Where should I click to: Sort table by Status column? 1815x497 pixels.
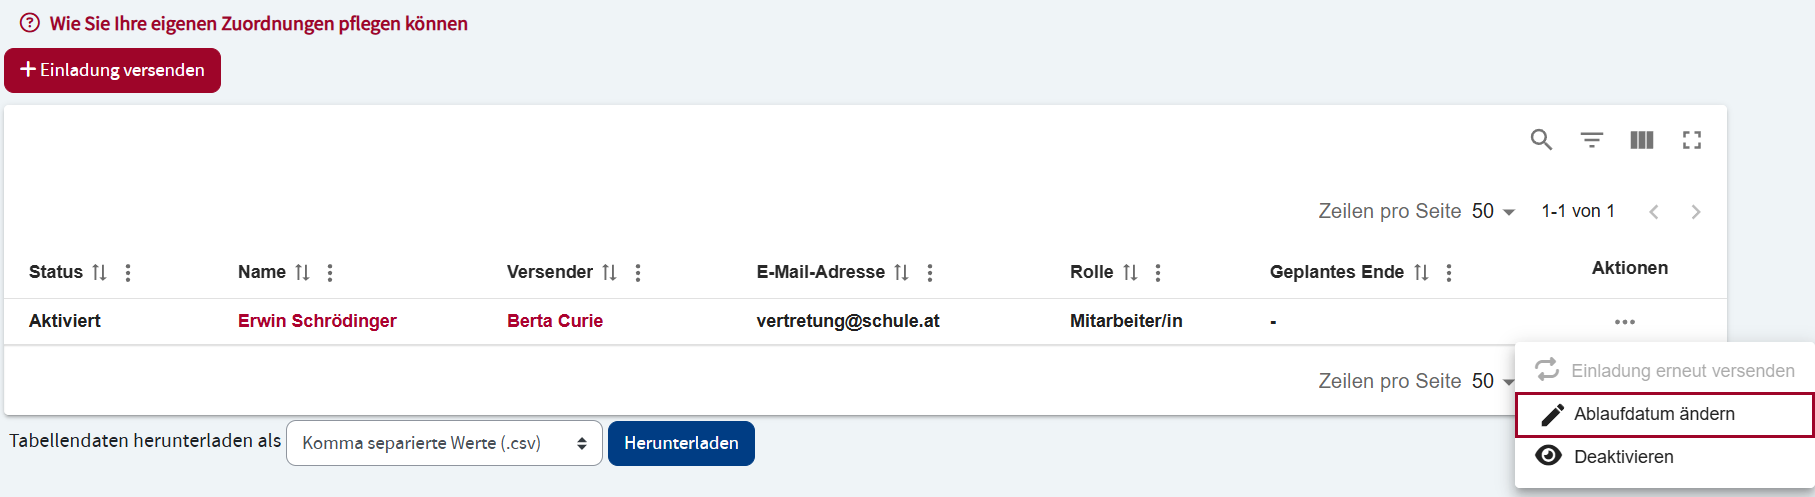(x=99, y=272)
